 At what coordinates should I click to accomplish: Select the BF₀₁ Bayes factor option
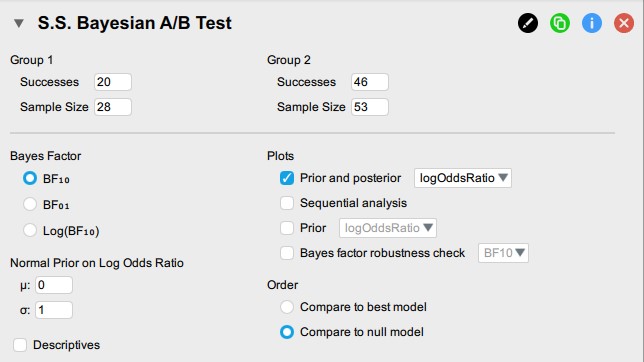pyautogui.click(x=30, y=204)
